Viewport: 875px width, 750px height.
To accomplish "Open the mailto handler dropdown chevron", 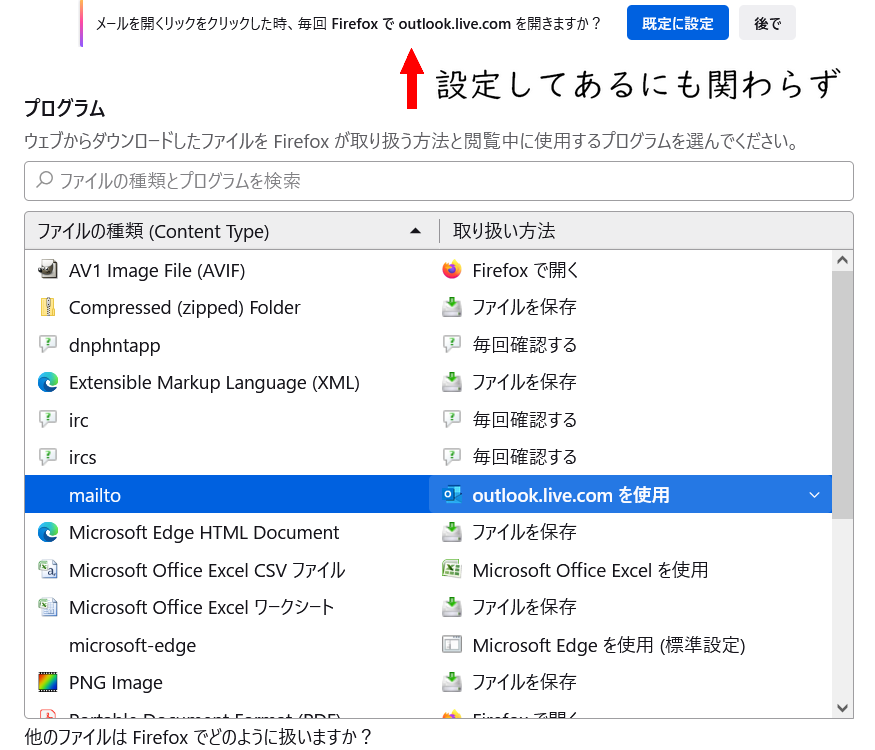I will [814, 495].
